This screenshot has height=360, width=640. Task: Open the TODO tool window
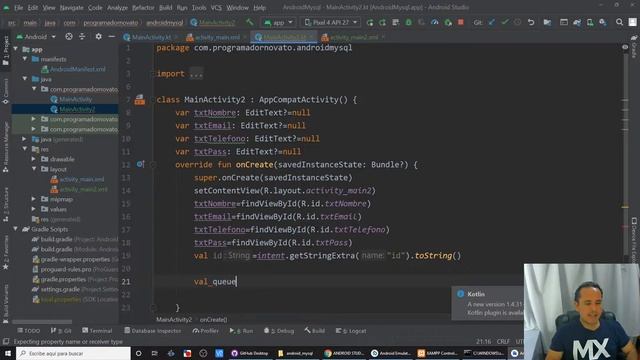click(29, 331)
